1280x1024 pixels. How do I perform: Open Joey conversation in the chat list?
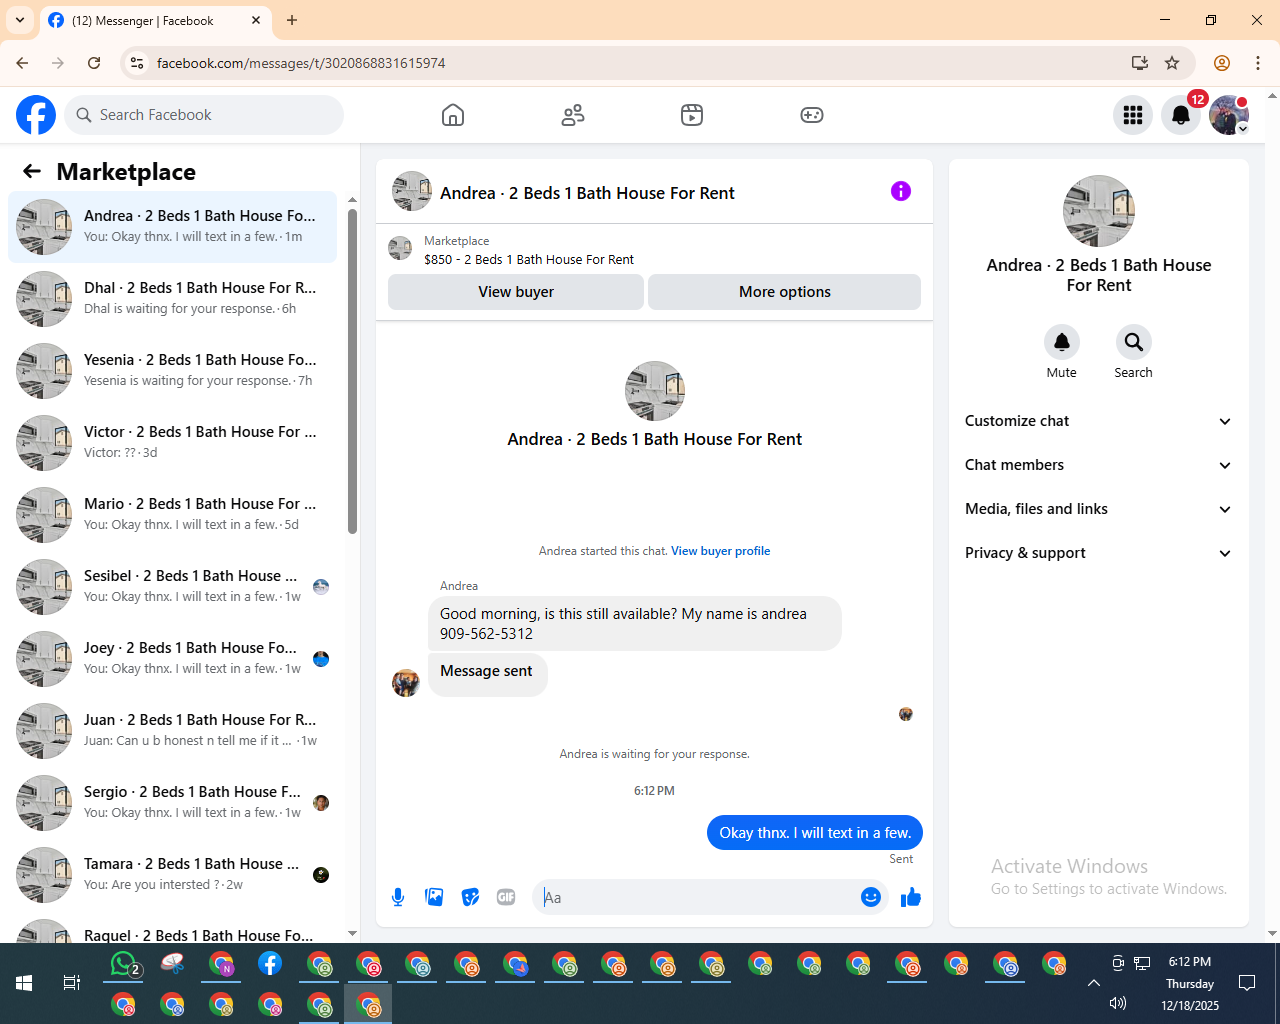[172, 659]
